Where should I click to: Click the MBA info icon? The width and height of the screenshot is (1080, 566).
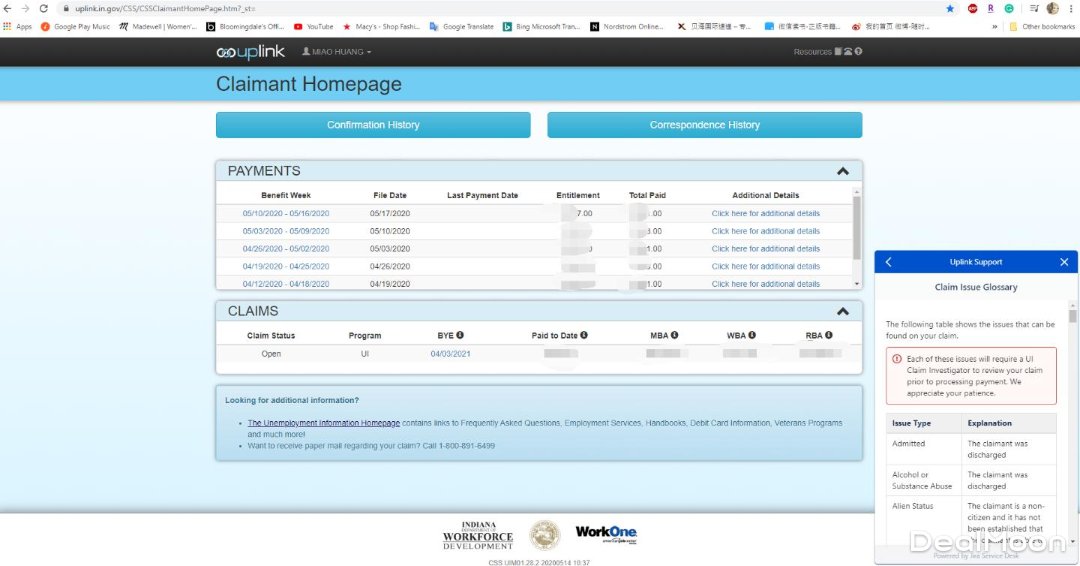coord(675,336)
